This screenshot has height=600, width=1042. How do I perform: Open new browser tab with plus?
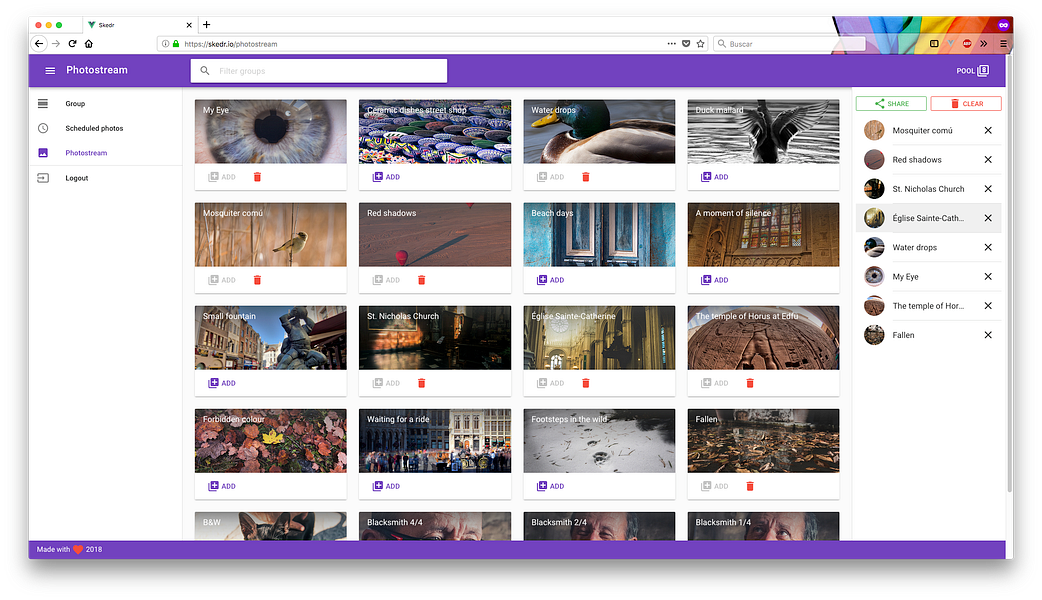click(x=207, y=25)
